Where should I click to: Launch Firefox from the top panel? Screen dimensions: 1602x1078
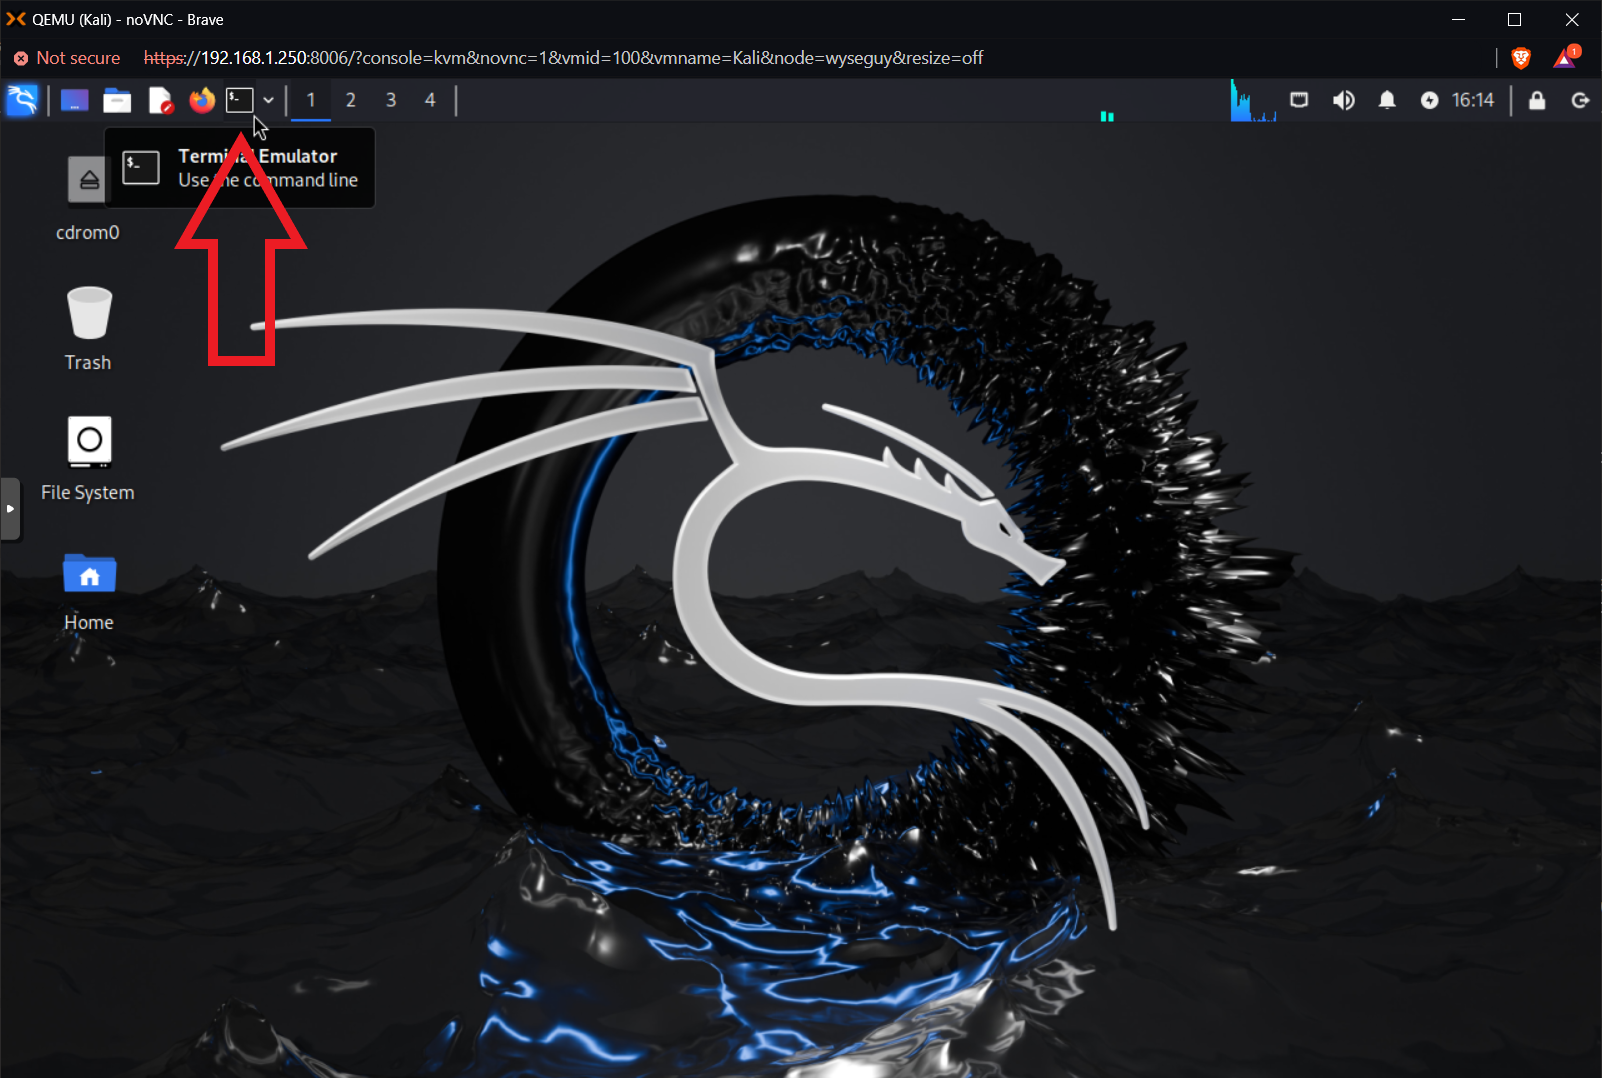pos(202,100)
